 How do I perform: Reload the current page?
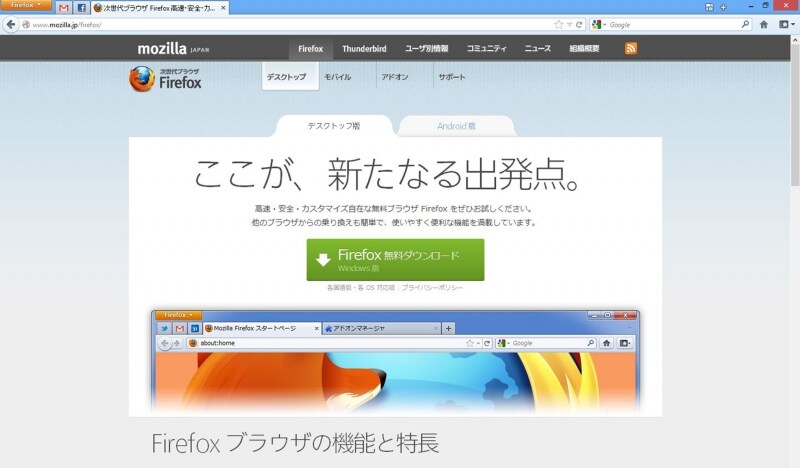[x=579, y=24]
